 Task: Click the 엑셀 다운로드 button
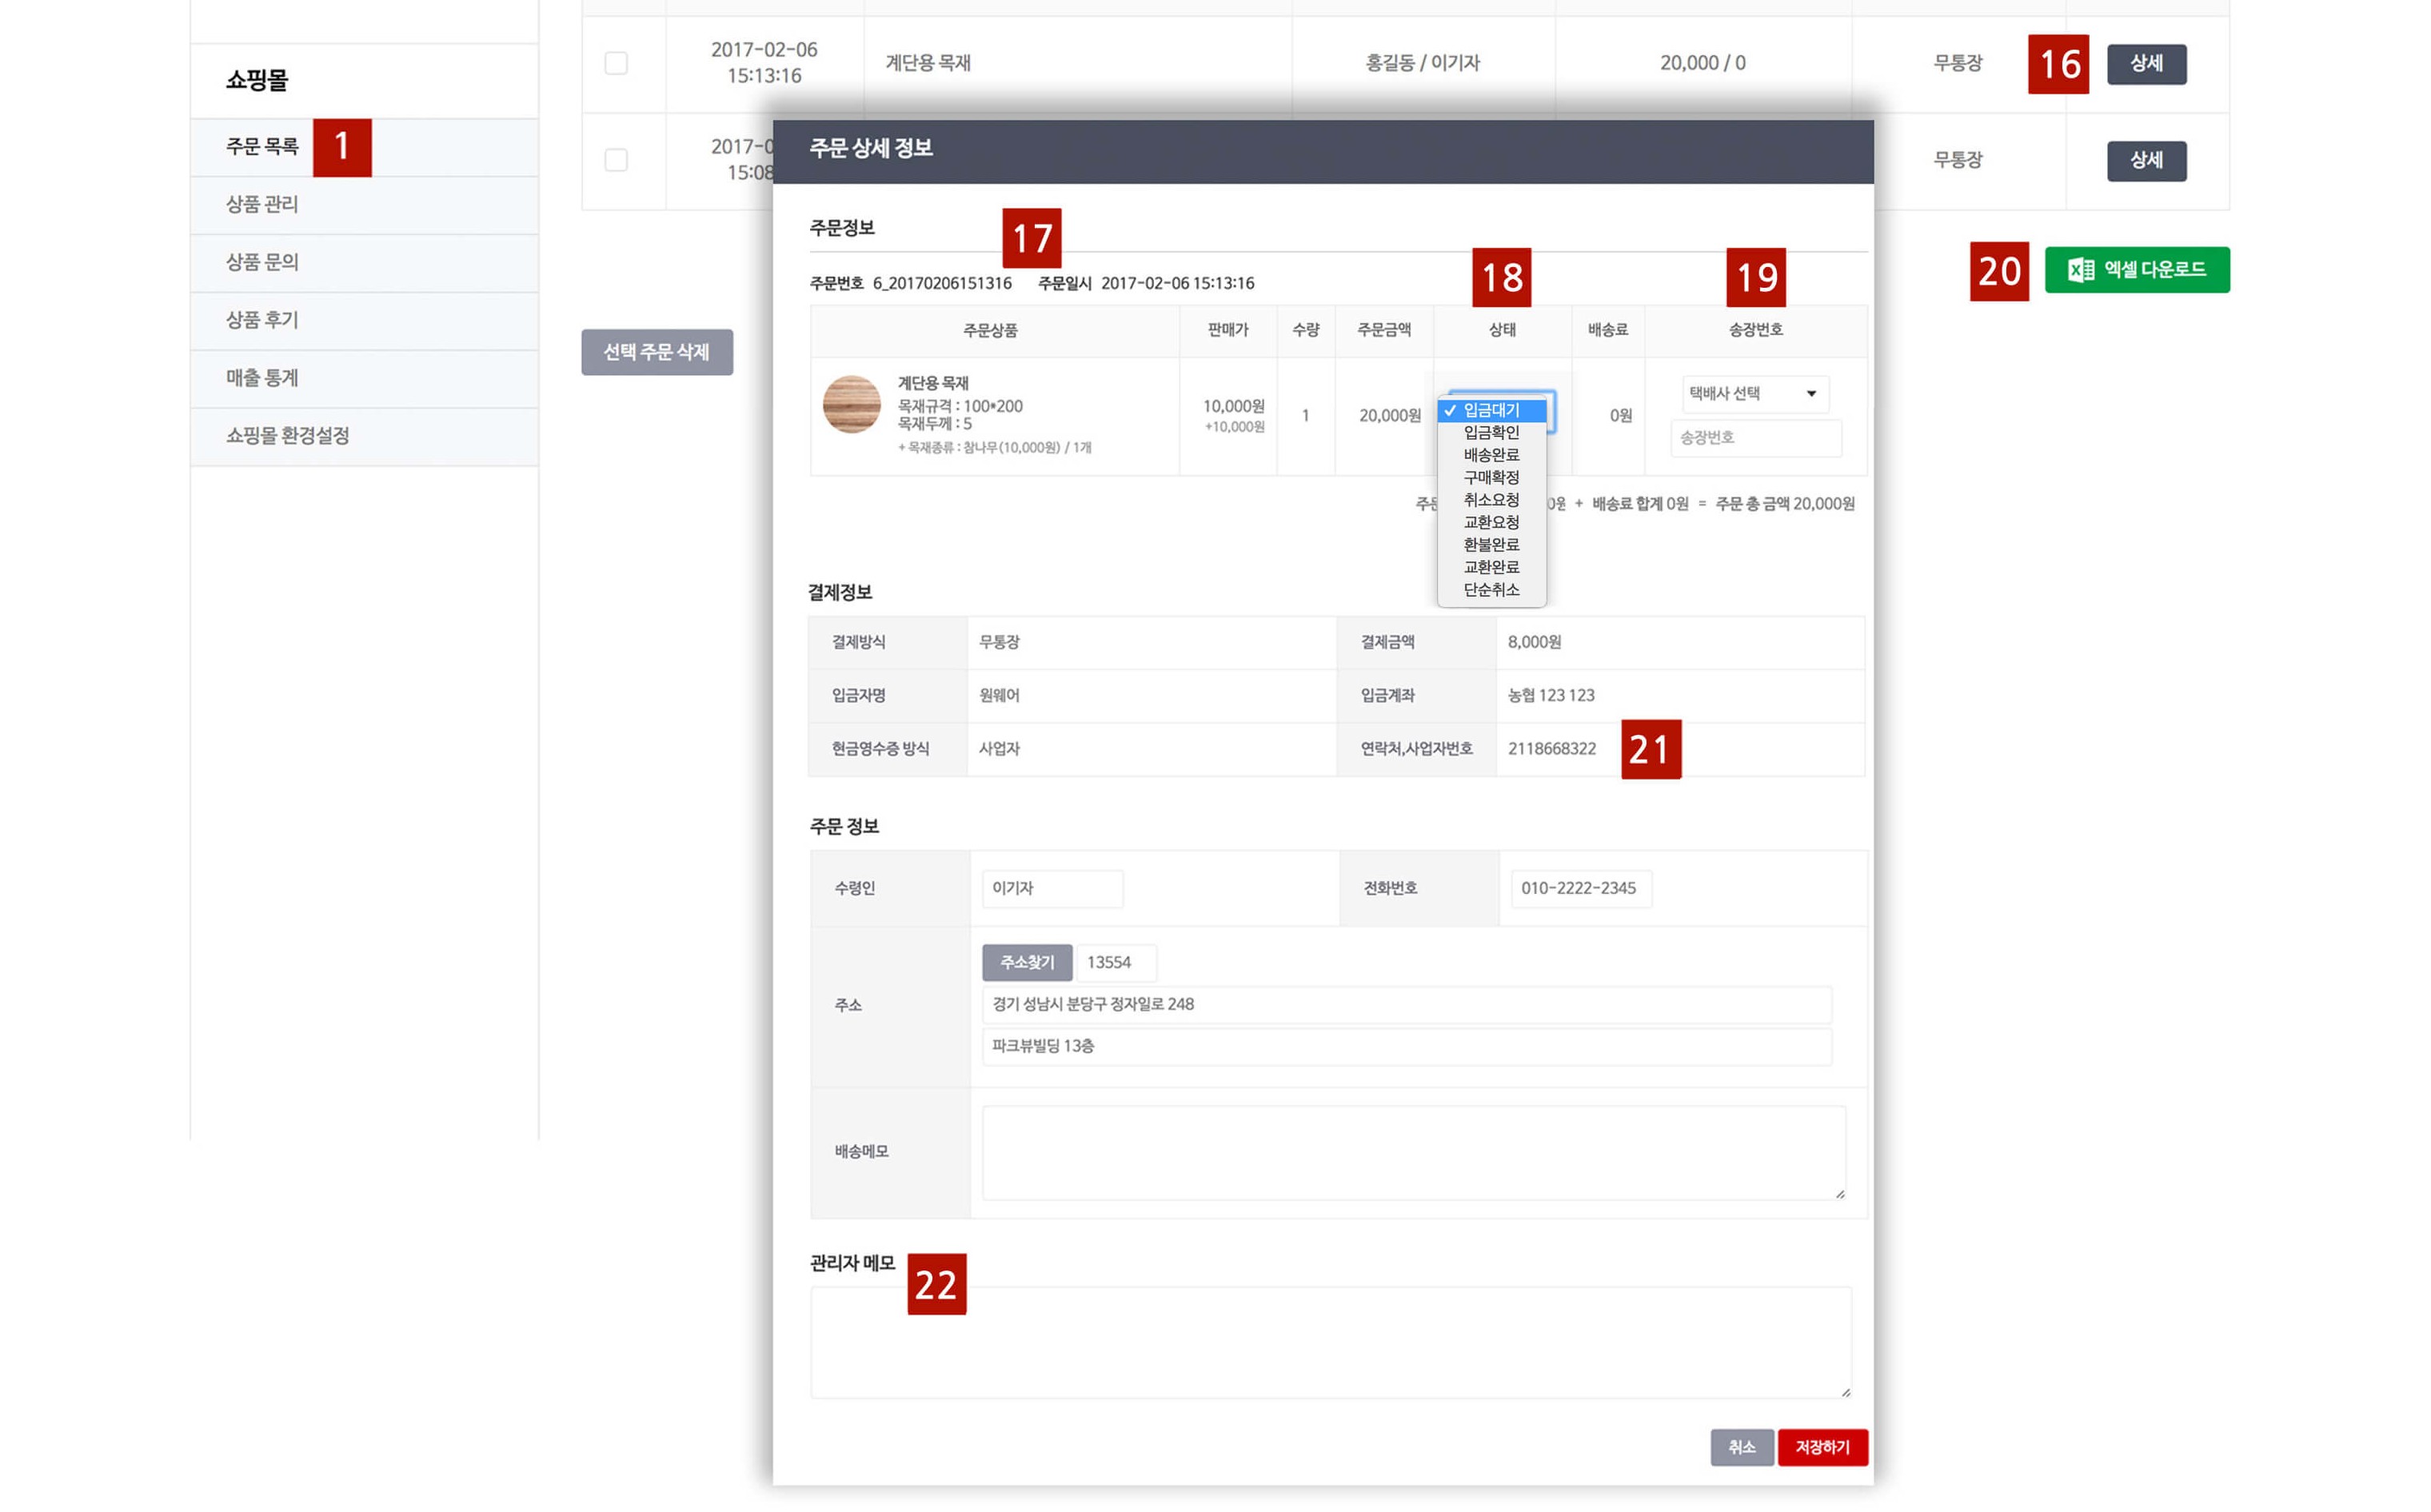[x=2136, y=270]
